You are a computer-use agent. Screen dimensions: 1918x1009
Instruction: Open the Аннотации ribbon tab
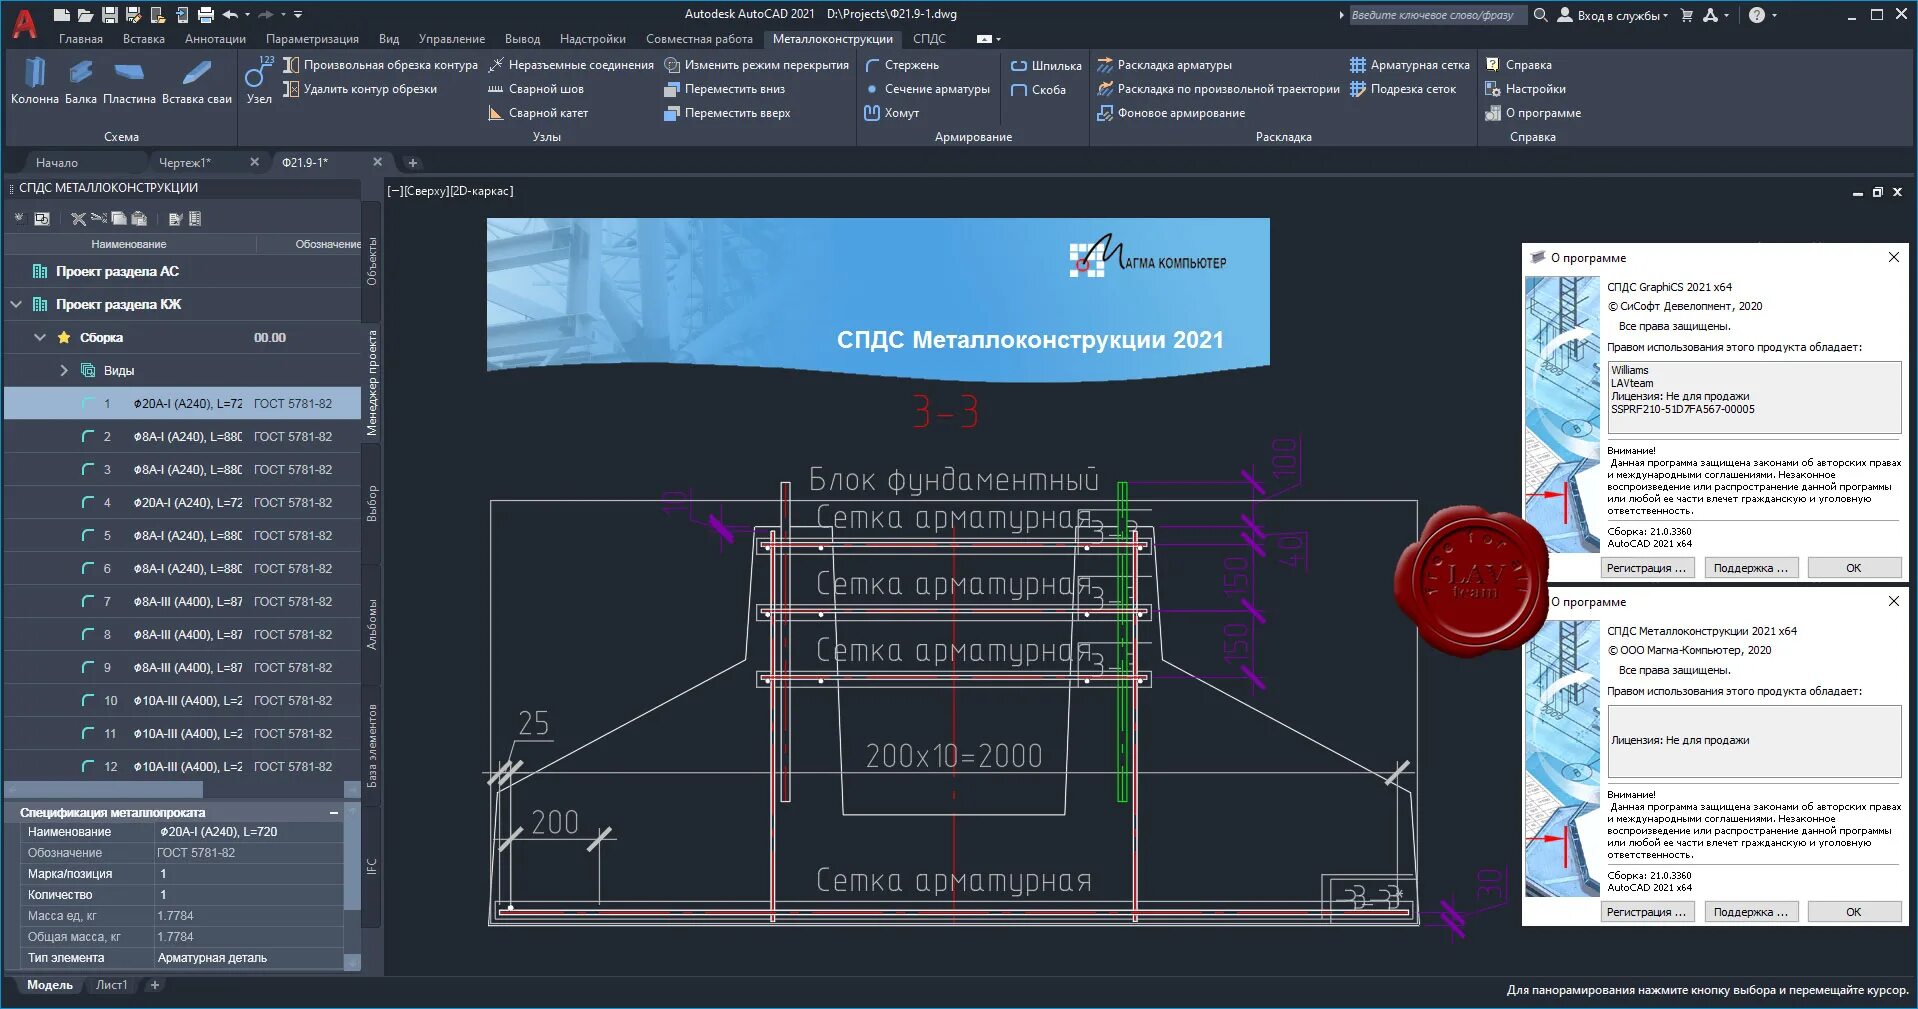pyautogui.click(x=215, y=39)
